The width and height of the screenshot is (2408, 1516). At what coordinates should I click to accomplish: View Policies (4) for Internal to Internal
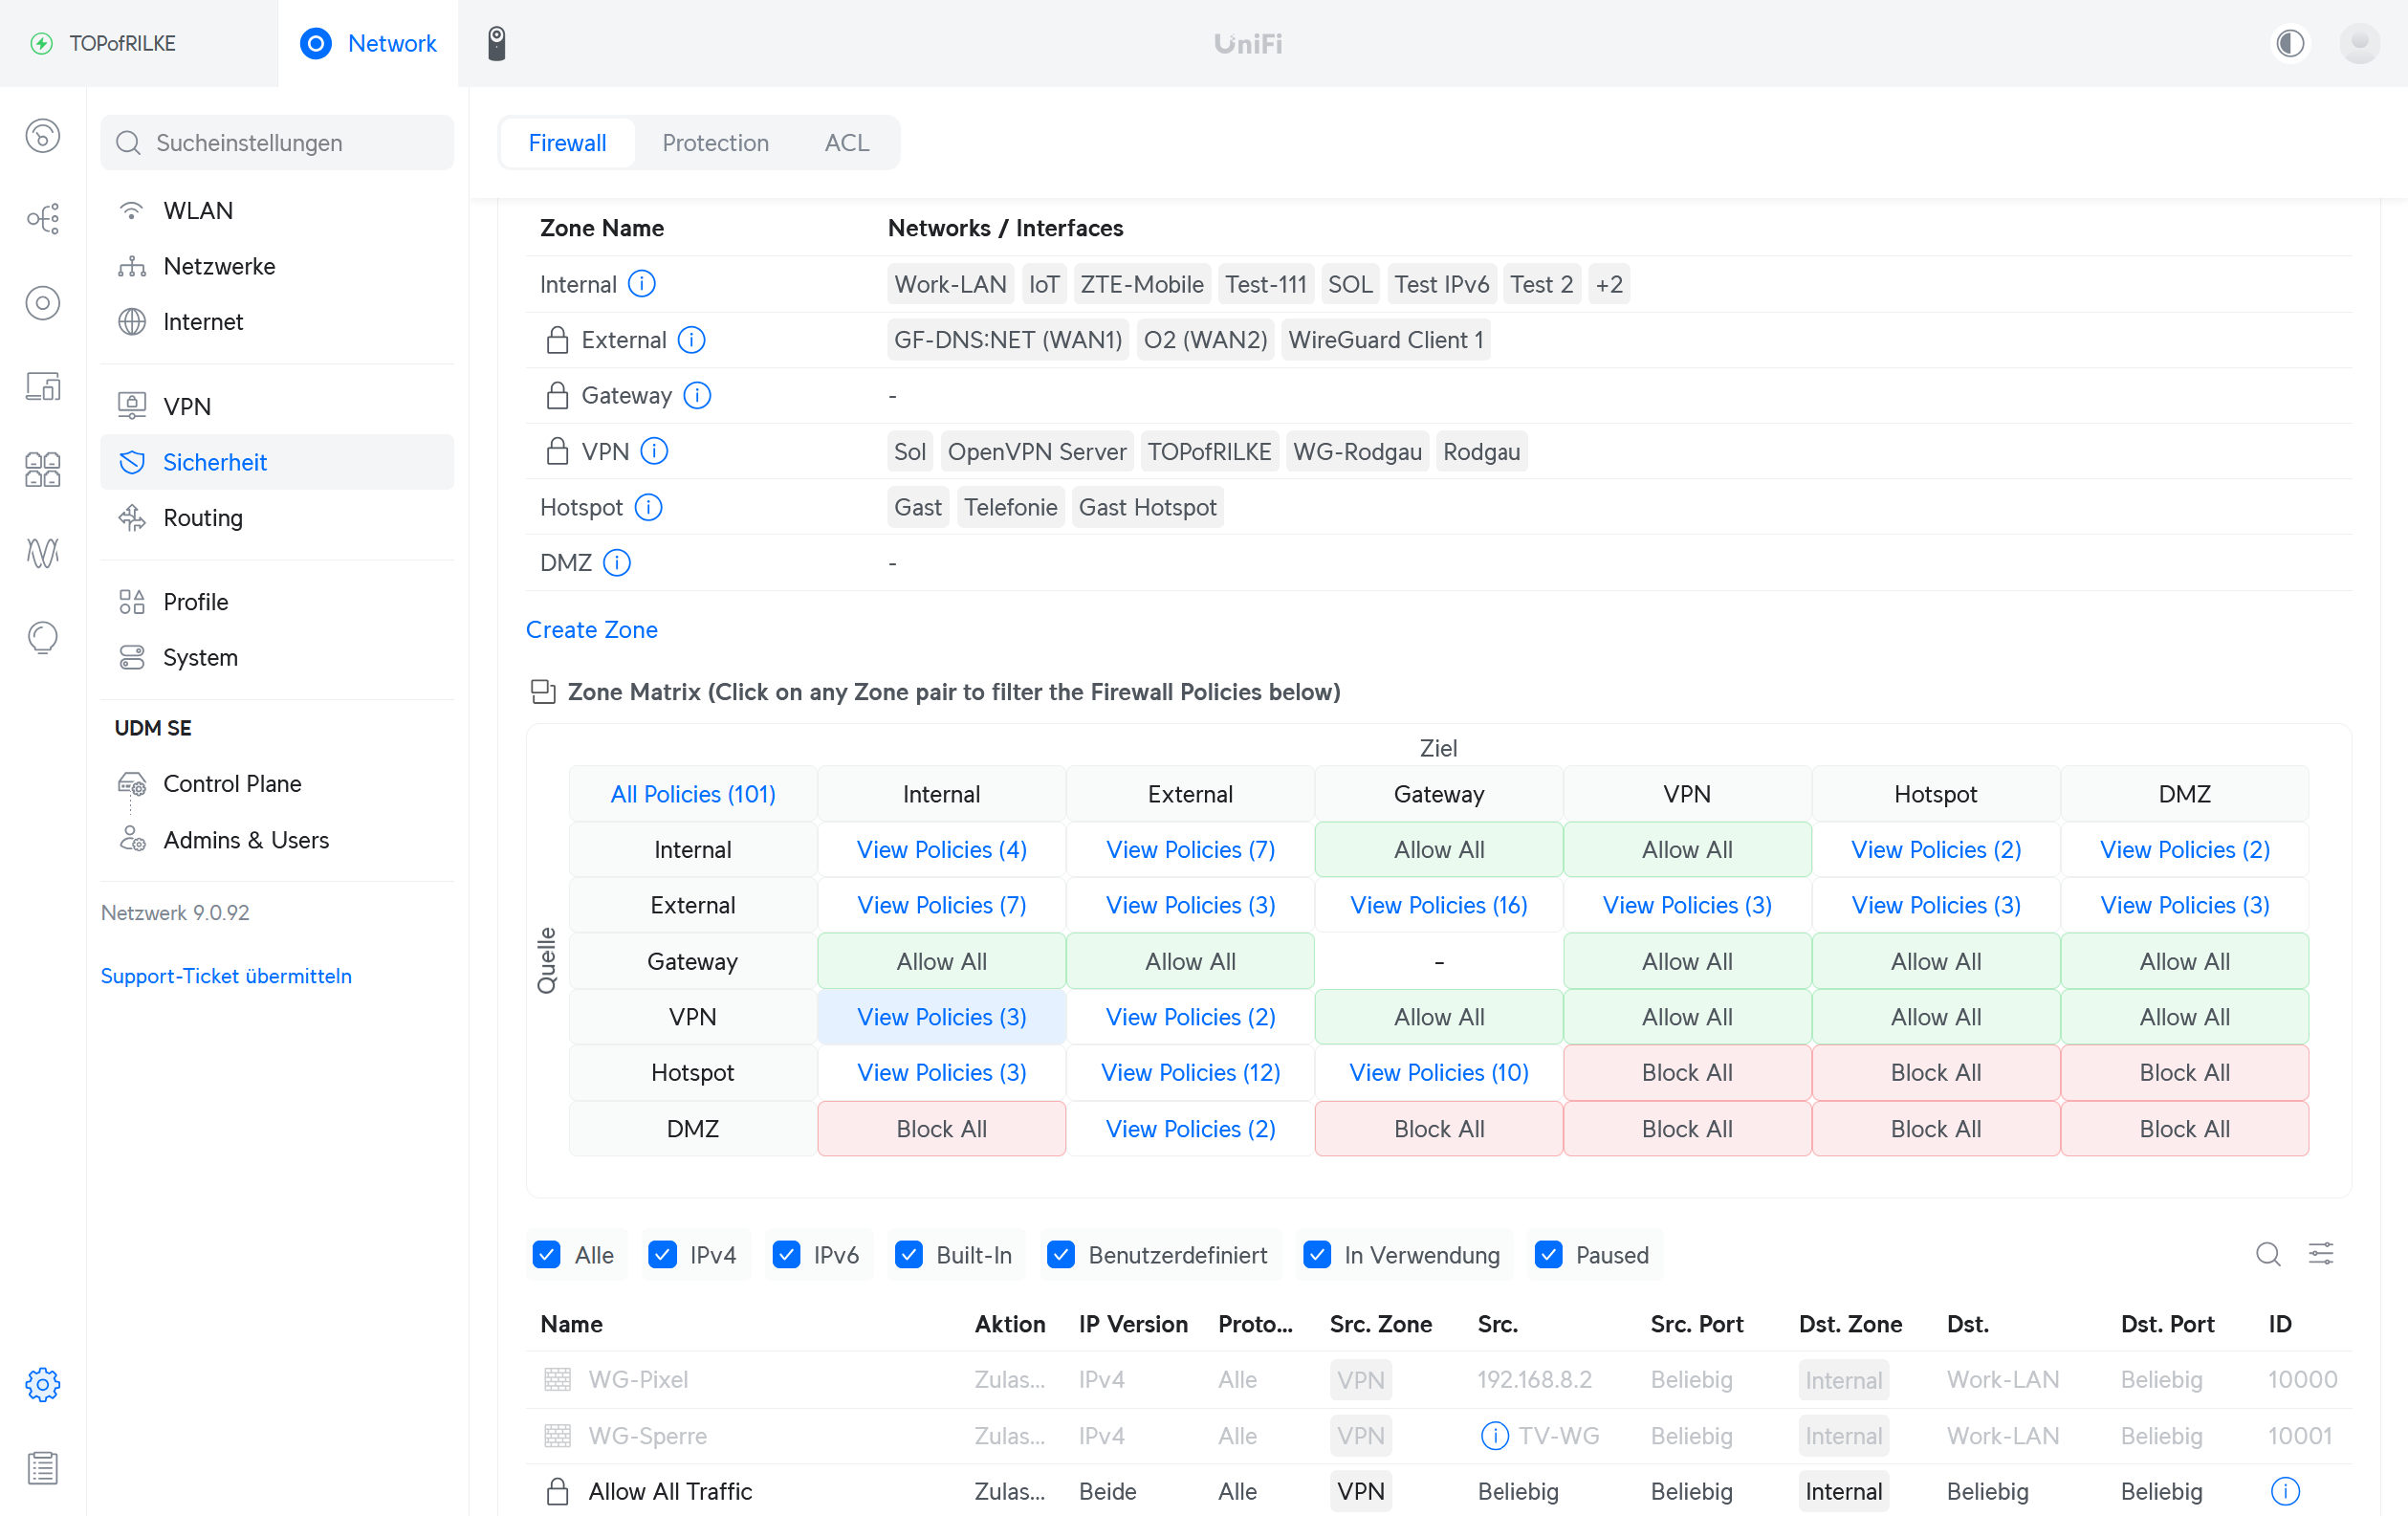coord(942,849)
